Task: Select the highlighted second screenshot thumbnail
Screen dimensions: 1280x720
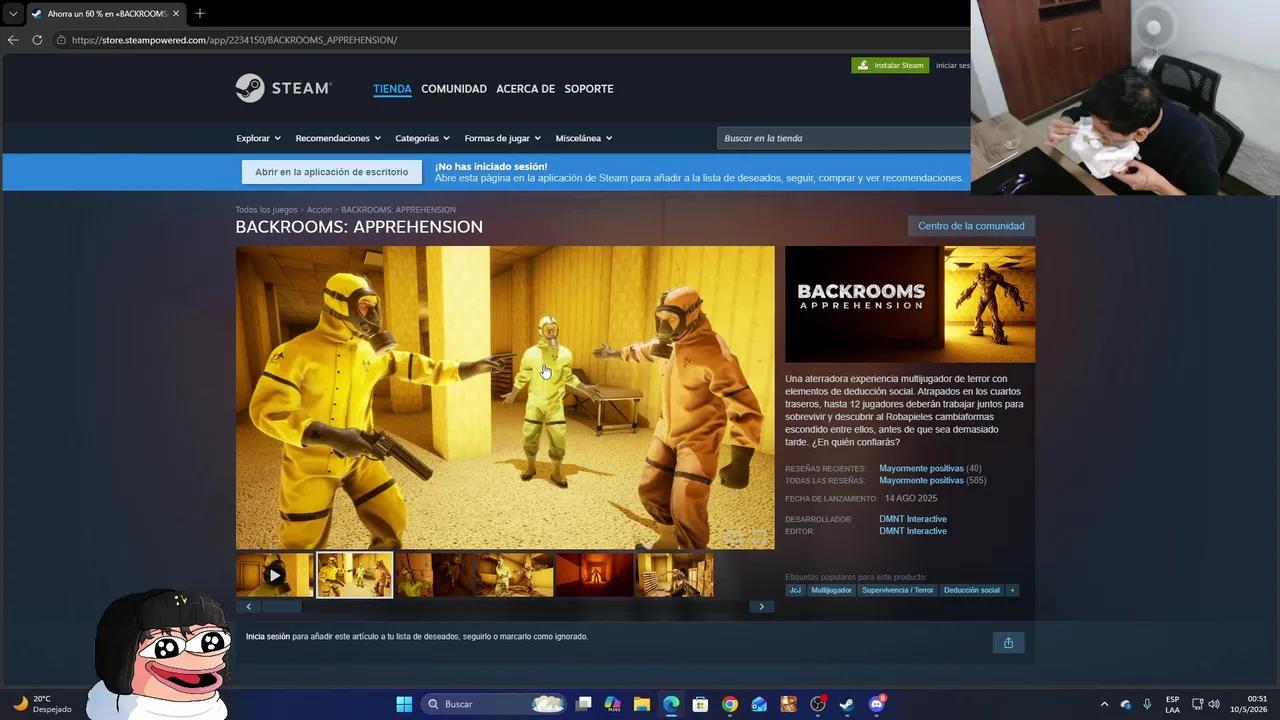Action: [x=355, y=575]
